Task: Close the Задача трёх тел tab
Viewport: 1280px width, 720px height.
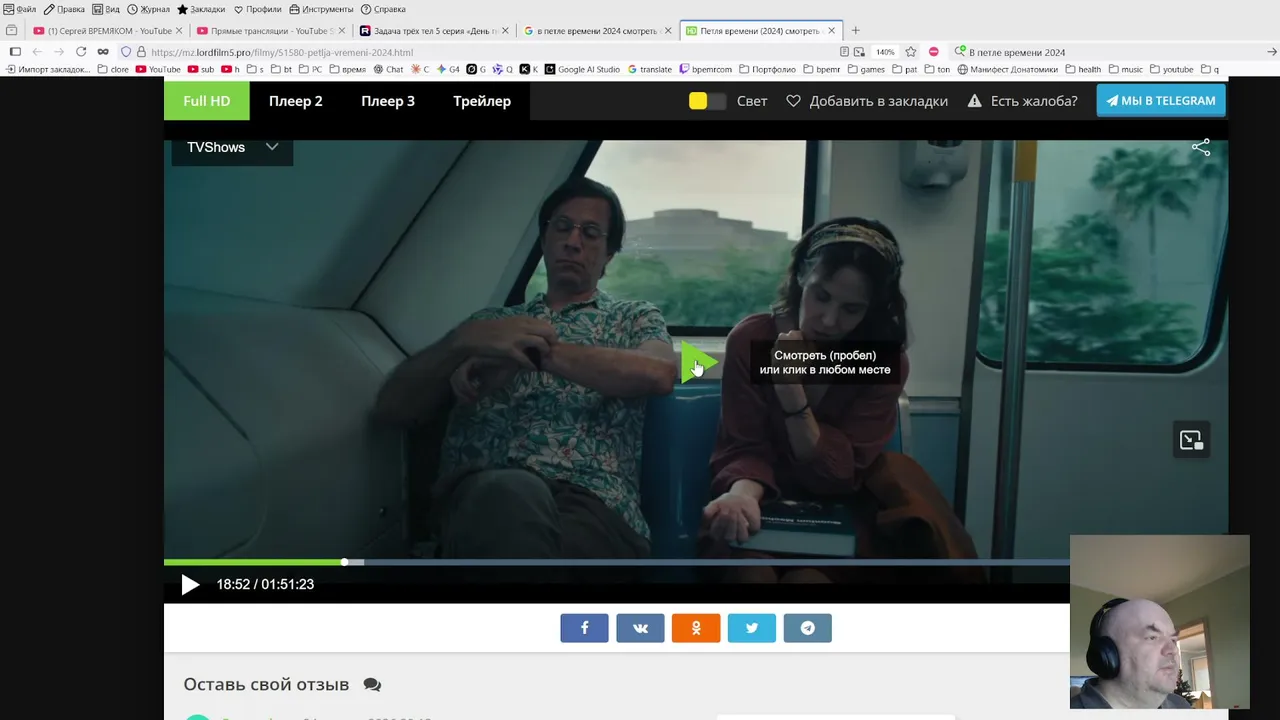Action: 505,31
